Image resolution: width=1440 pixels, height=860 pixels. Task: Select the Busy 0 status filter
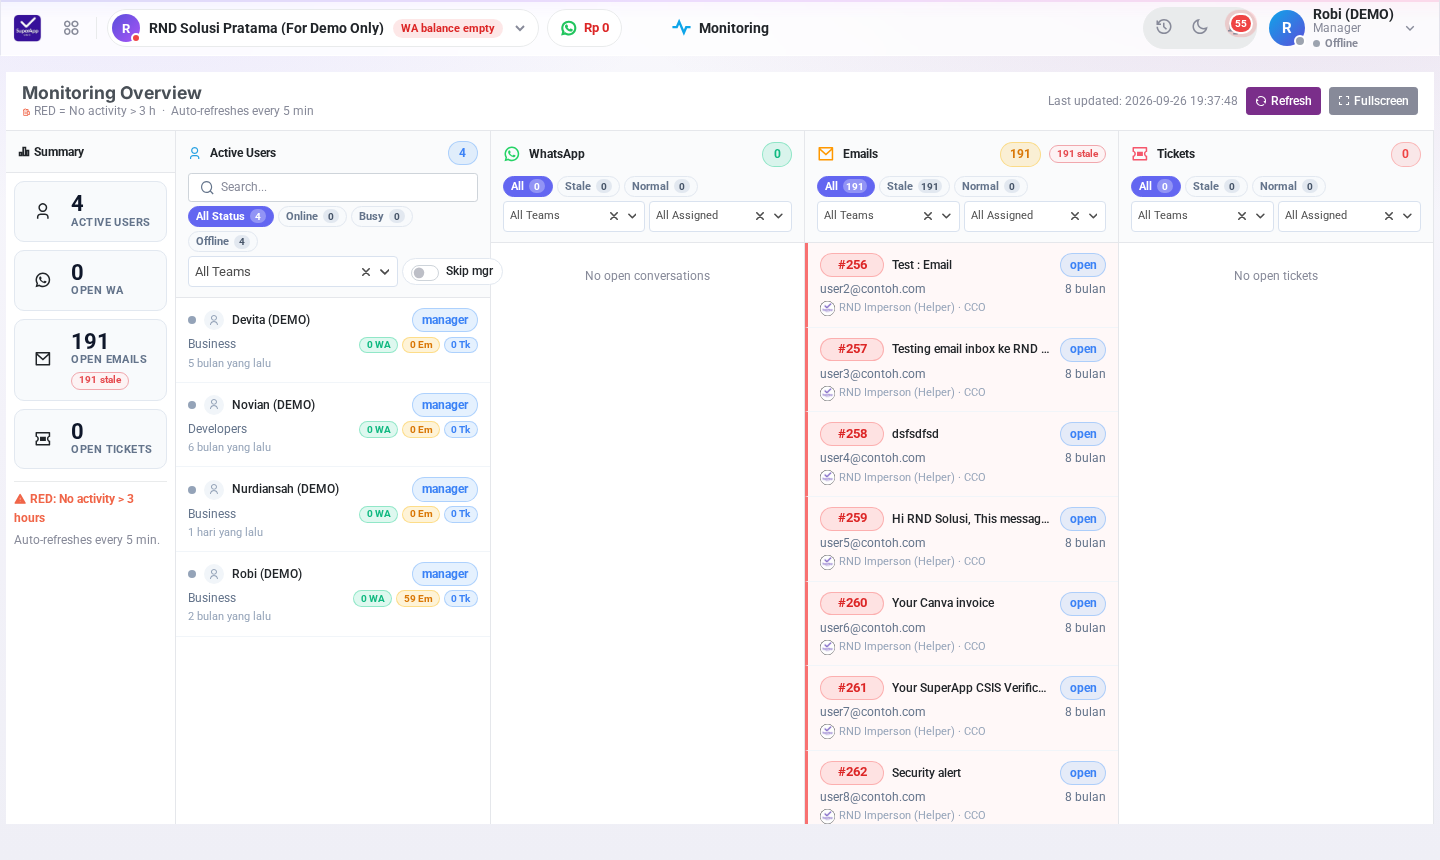381,216
